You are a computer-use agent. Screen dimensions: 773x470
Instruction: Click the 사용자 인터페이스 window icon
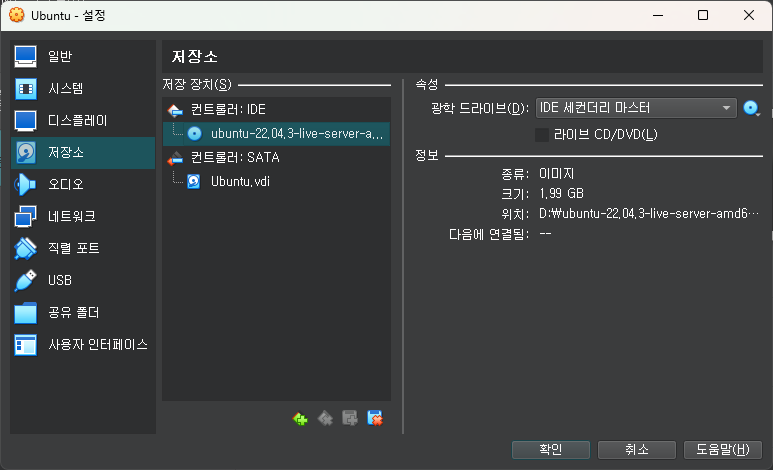tap(25, 345)
